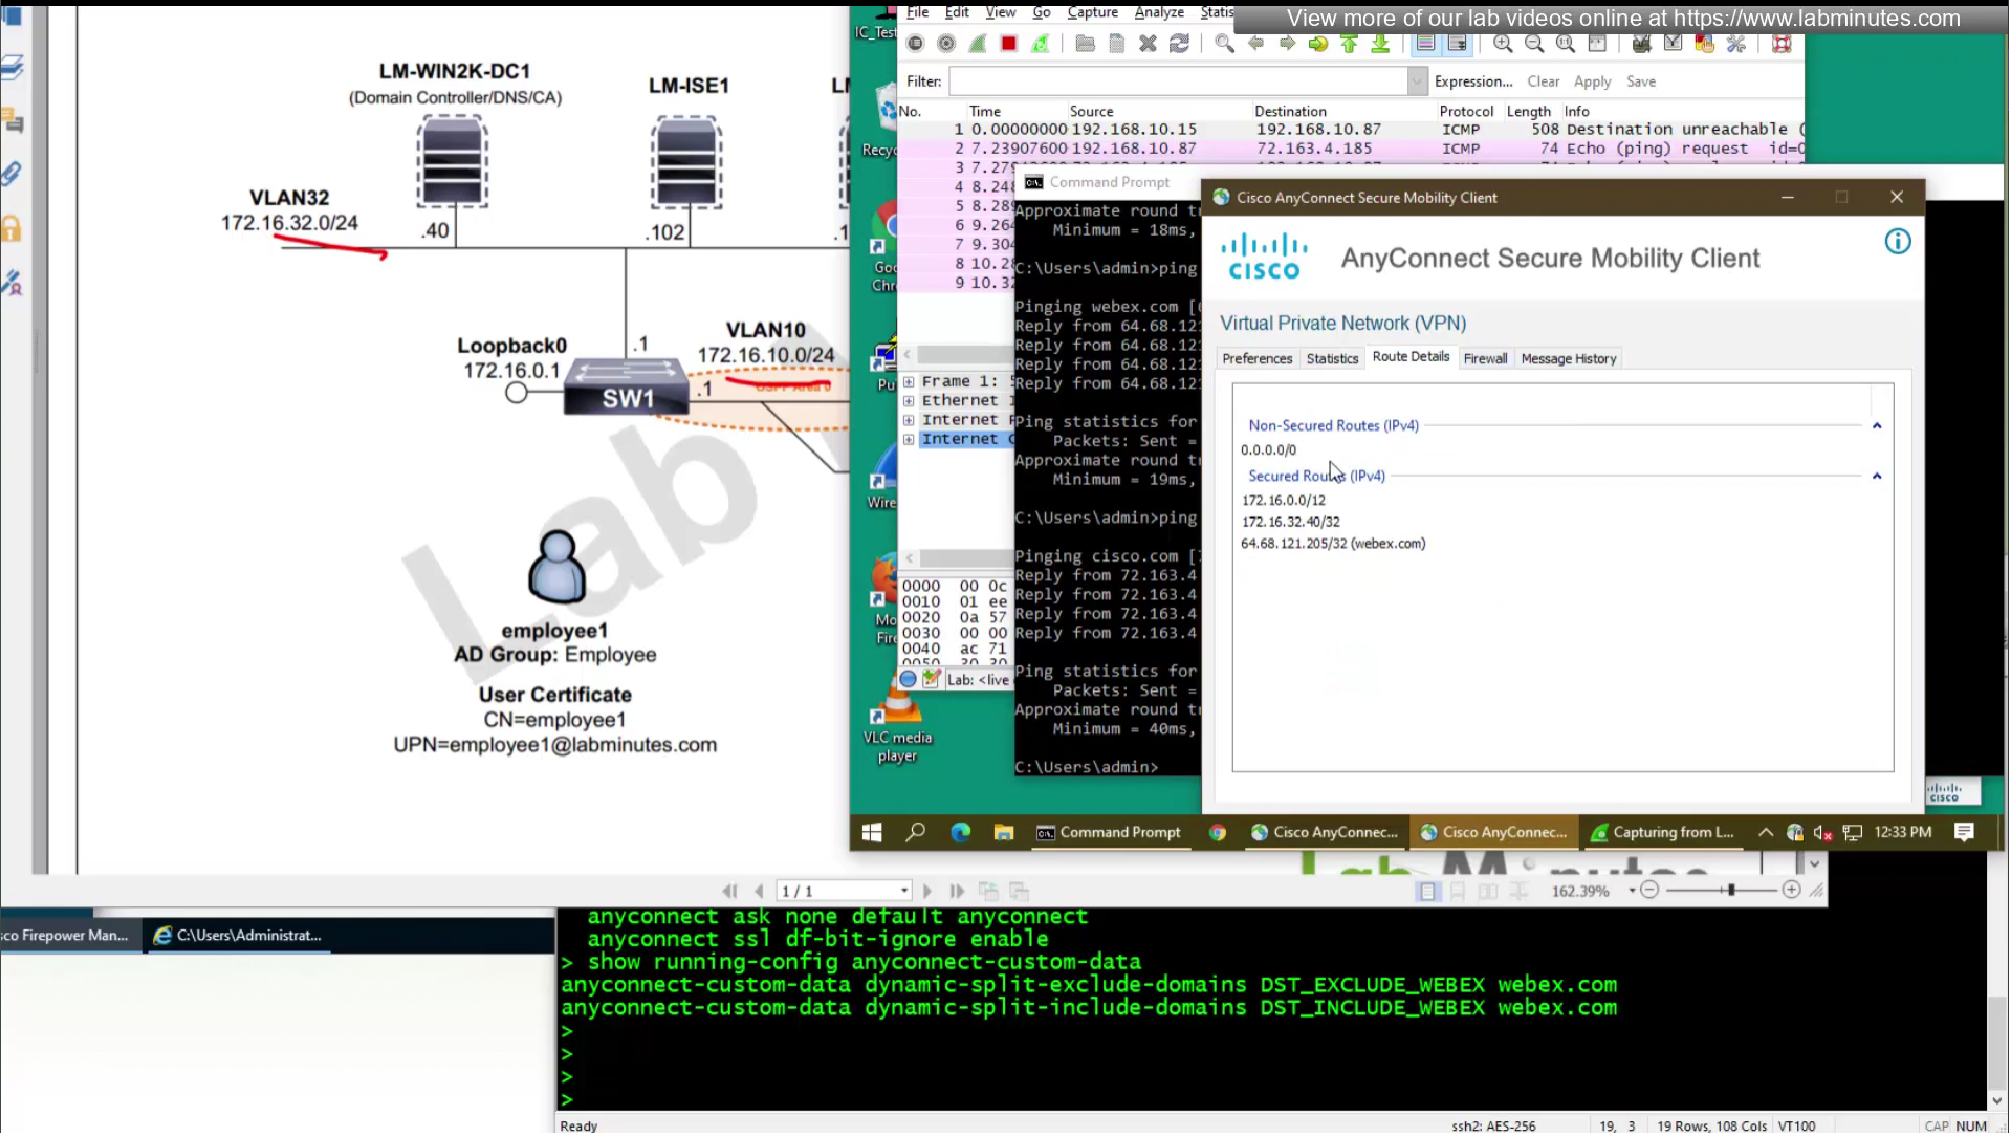Collapse the Secured Routes (IPv4) section
The height and width of the screenshot is (1133, 2009).
click(1877, 477)
